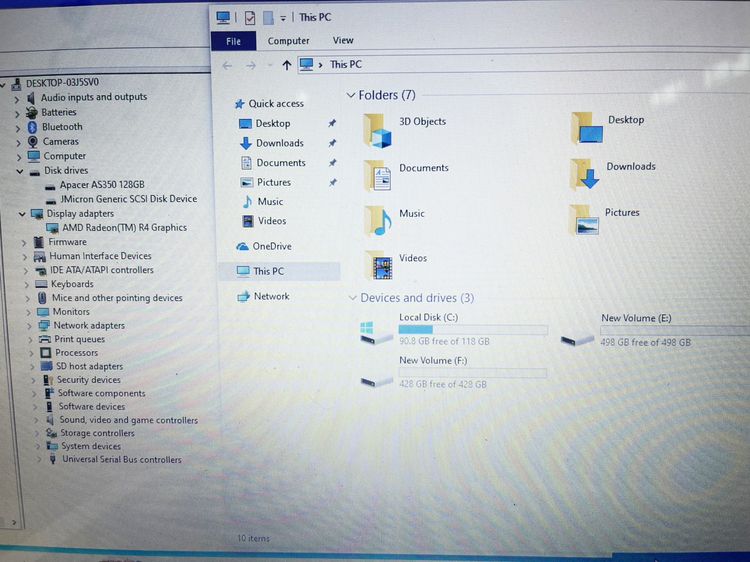Image resolution: width=750 pixels, height=562 pixels.
Task: Expand the Firmware node
Action: point(24,242)
